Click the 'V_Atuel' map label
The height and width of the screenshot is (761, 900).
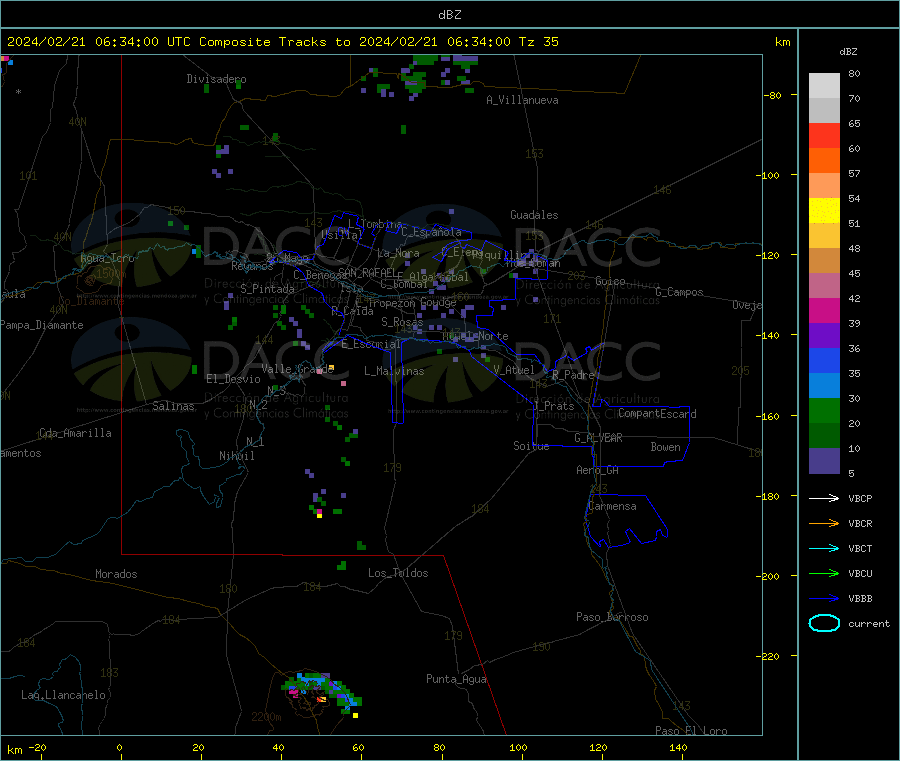[514, 370]
